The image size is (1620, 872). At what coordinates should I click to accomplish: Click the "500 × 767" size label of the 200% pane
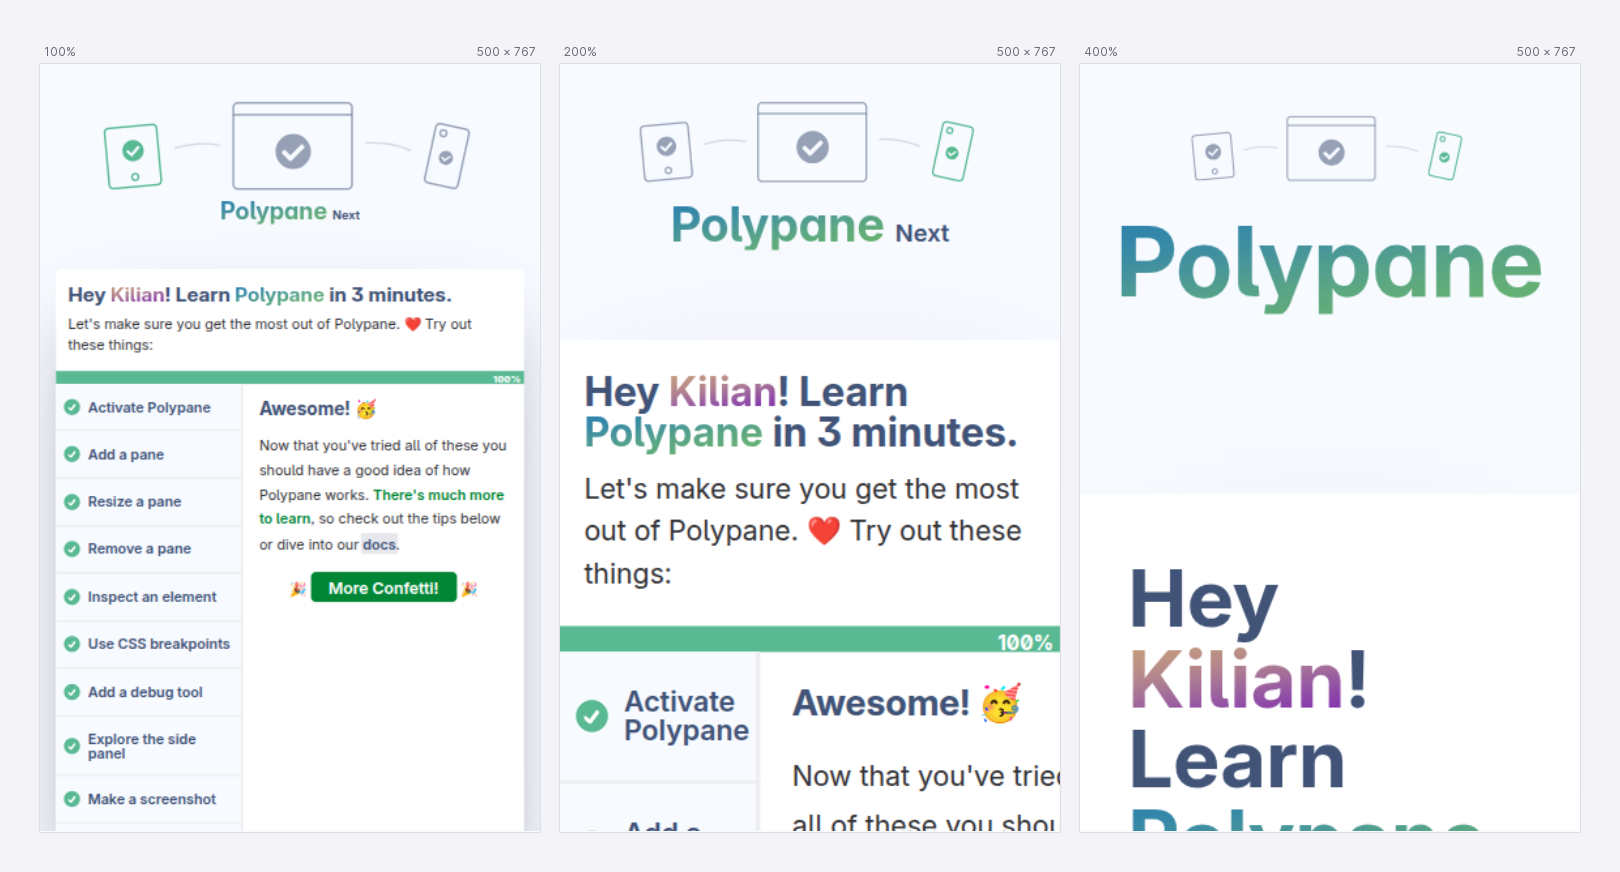tap(1026, 52)
